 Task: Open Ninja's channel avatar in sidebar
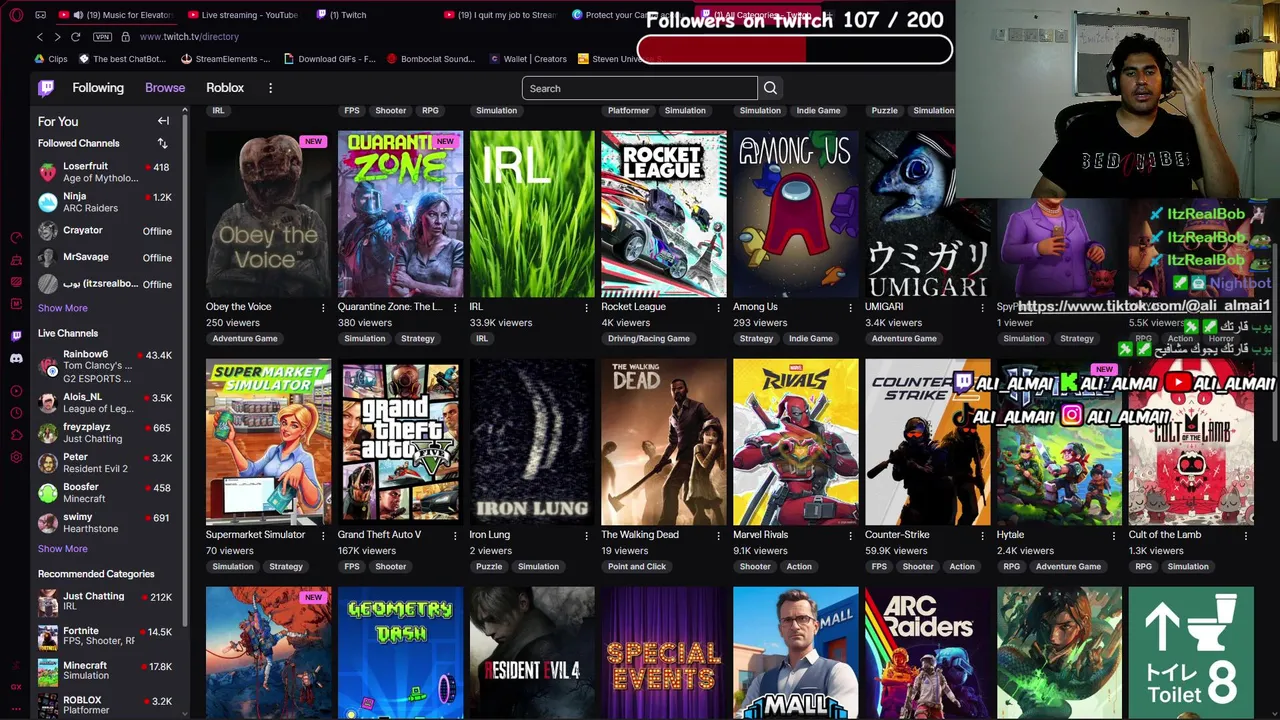[47, 202]
